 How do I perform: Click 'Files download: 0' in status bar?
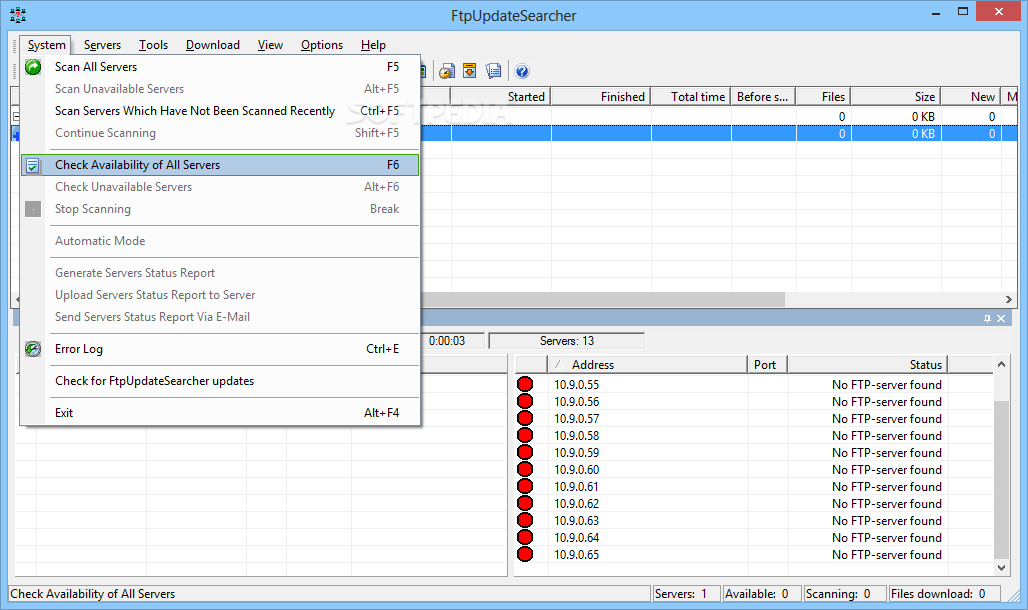pyautogui.click(x=943, y=594)
